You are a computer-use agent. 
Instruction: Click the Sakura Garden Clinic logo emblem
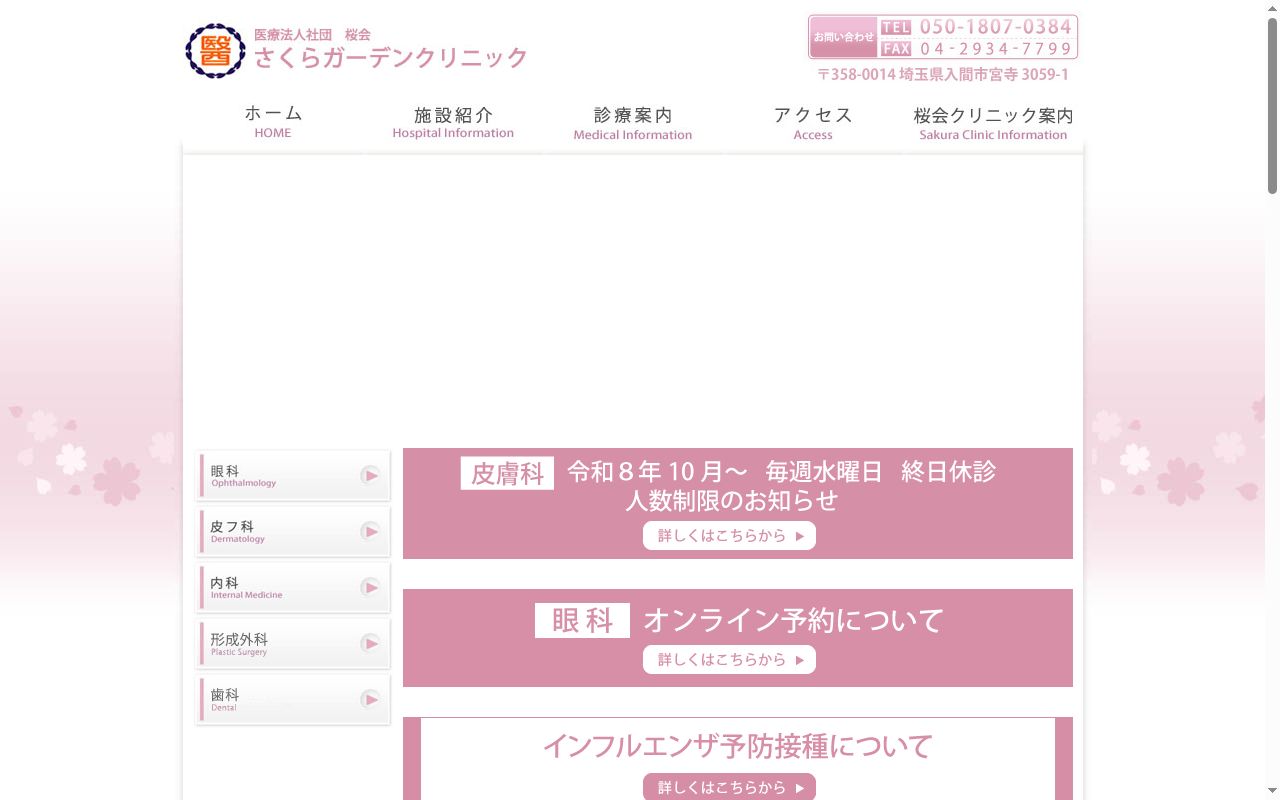[x=215, y=51]
